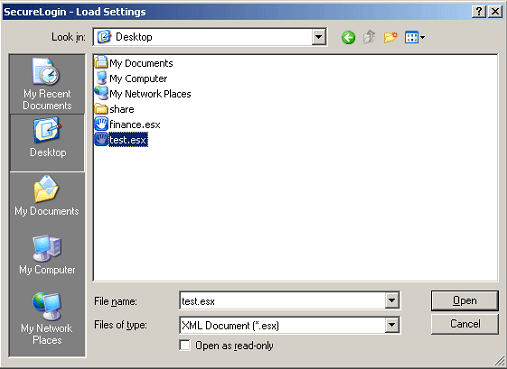Select My Network Places icon in file list
Image resolution: width=507 pixels, height=369 pixels.
click(x=101, y=93)
